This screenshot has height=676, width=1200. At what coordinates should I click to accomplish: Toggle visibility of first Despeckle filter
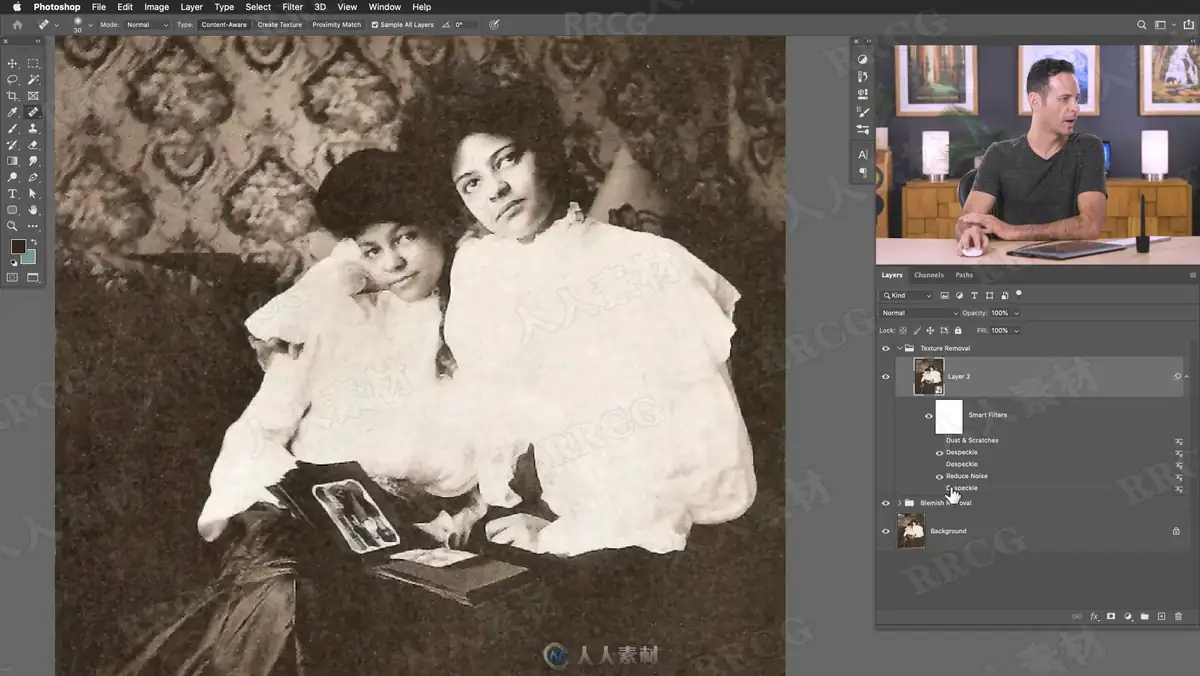(x=939, y=452)
